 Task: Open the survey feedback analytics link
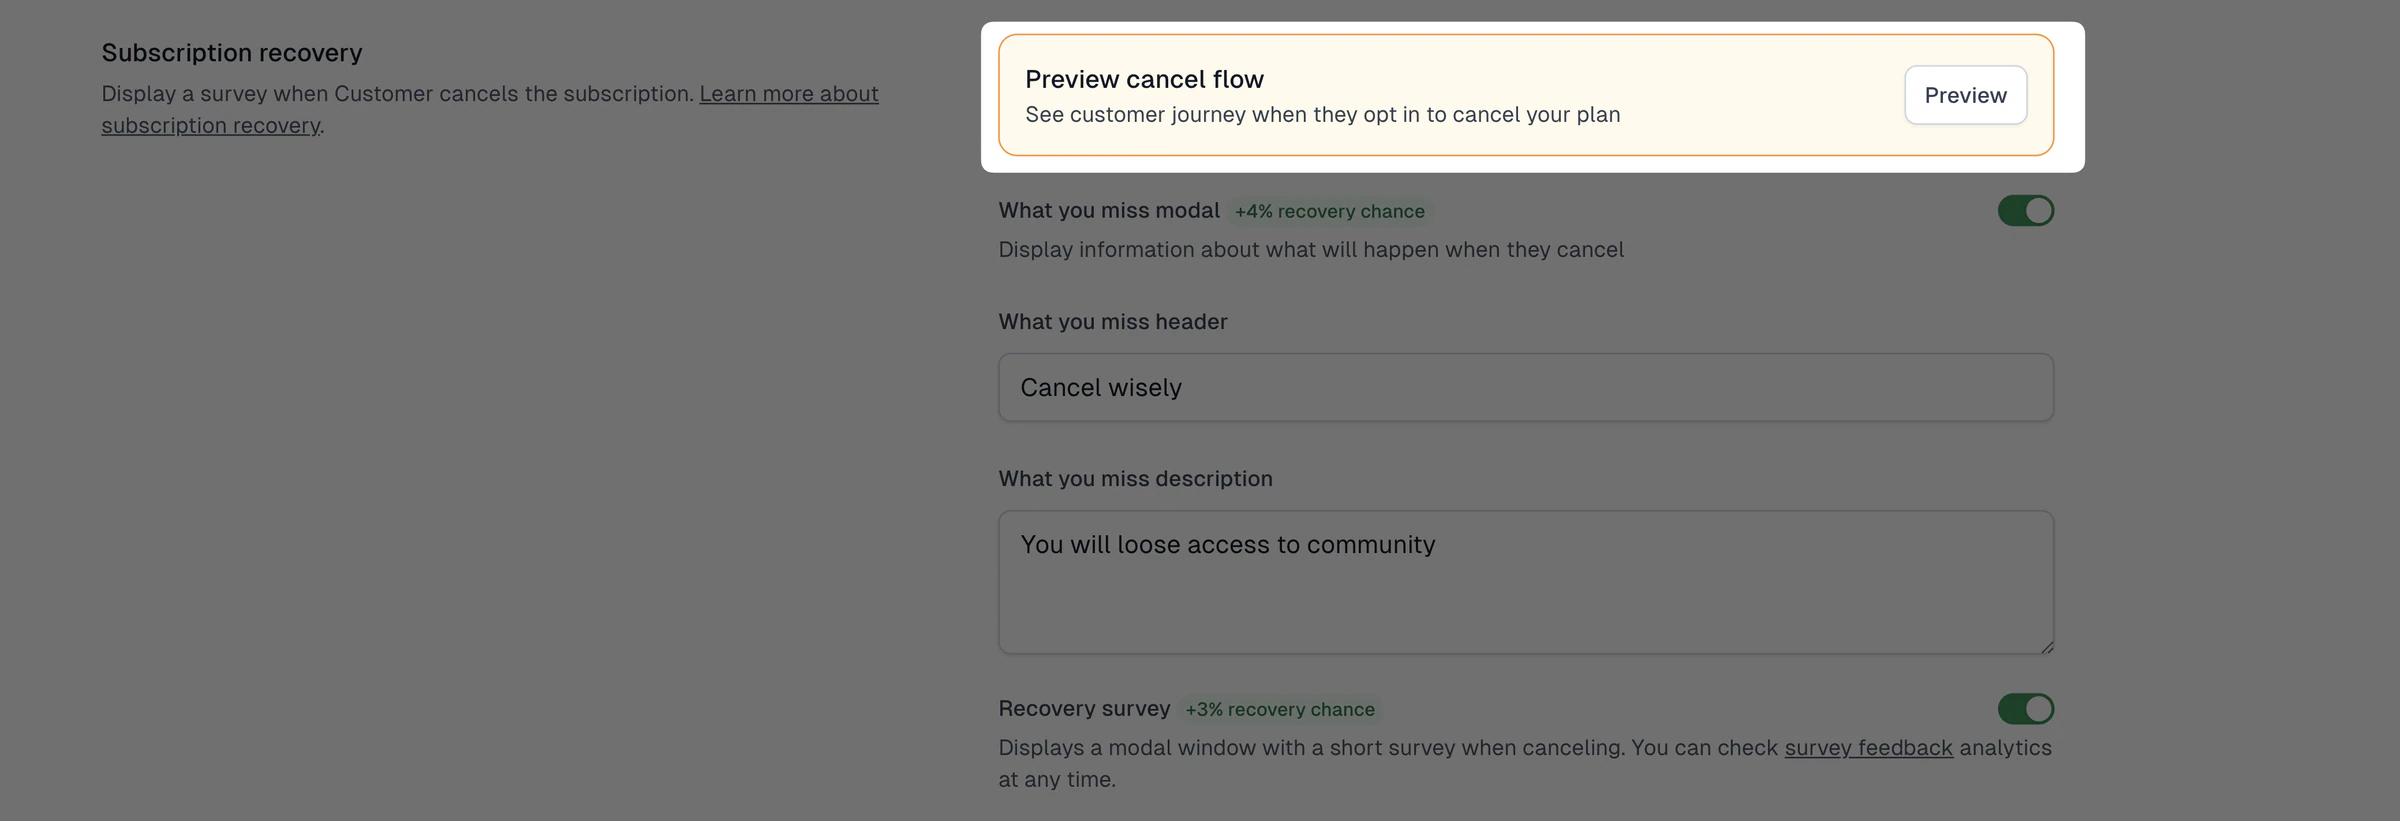pyautogui.click(x=1868, y=748)
